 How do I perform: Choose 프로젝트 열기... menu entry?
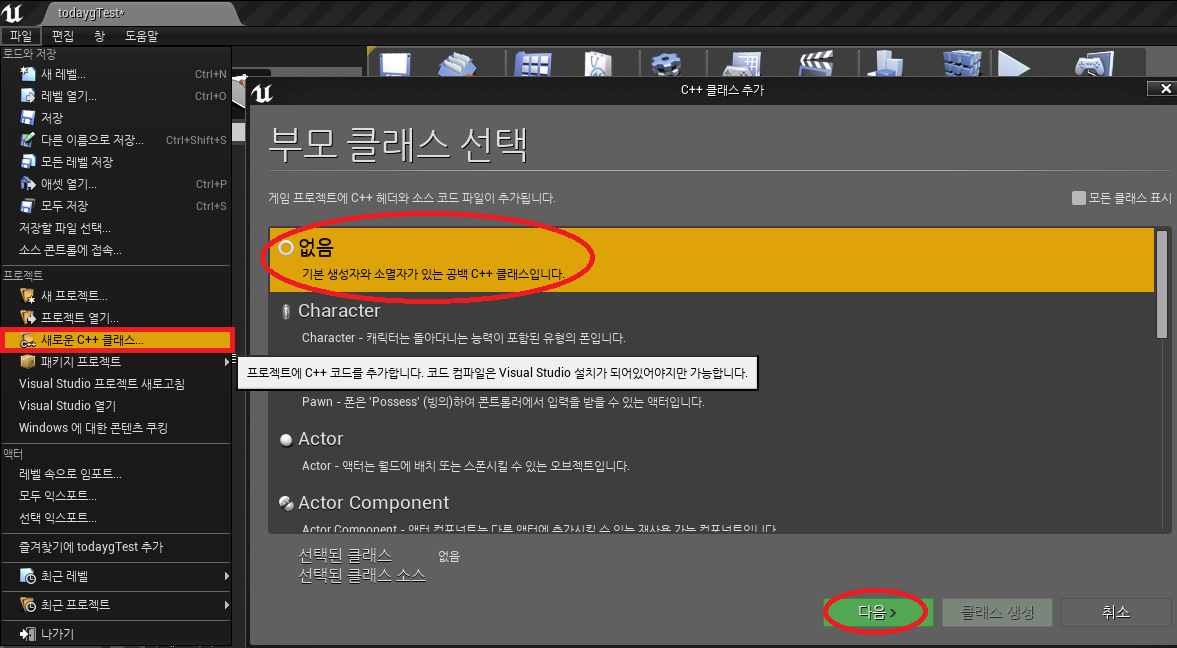click(116, 318)
